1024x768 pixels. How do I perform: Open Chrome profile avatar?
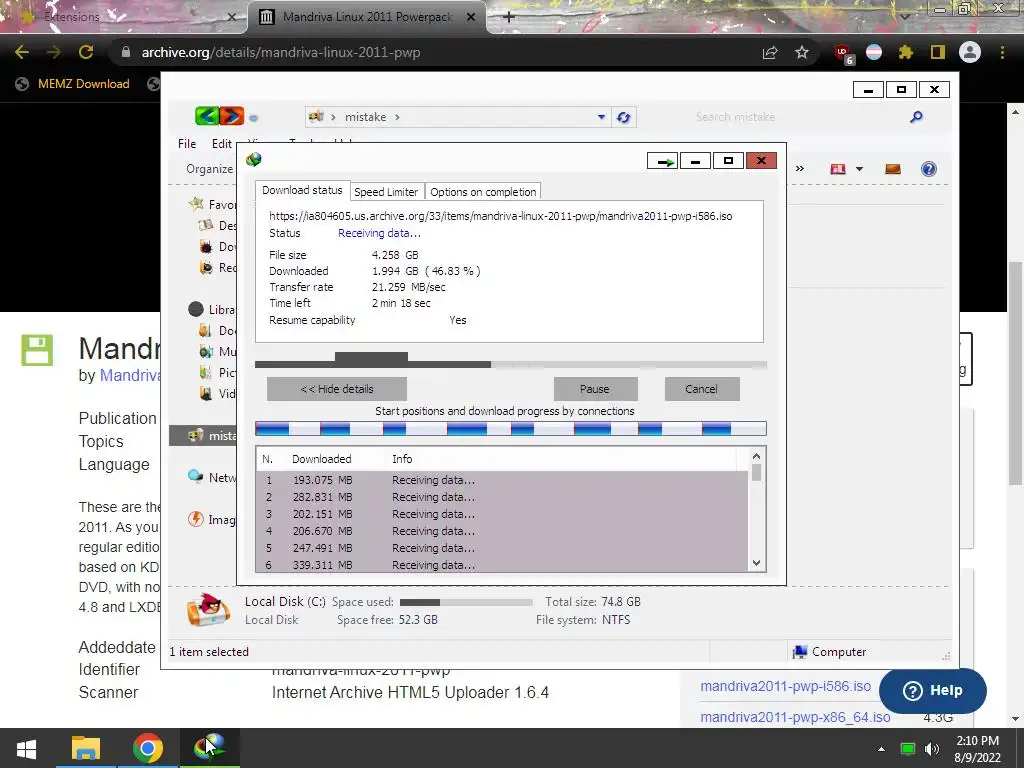pos(970,52)
